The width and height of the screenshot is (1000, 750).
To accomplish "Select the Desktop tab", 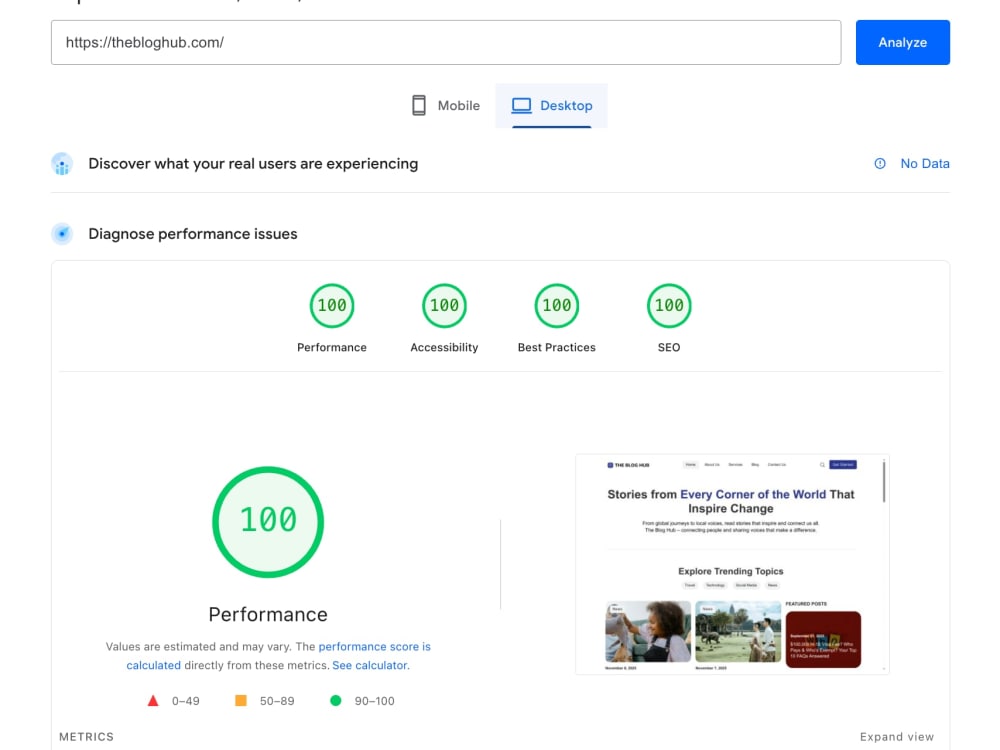I will pyautogui.click(x=552, y=105).
